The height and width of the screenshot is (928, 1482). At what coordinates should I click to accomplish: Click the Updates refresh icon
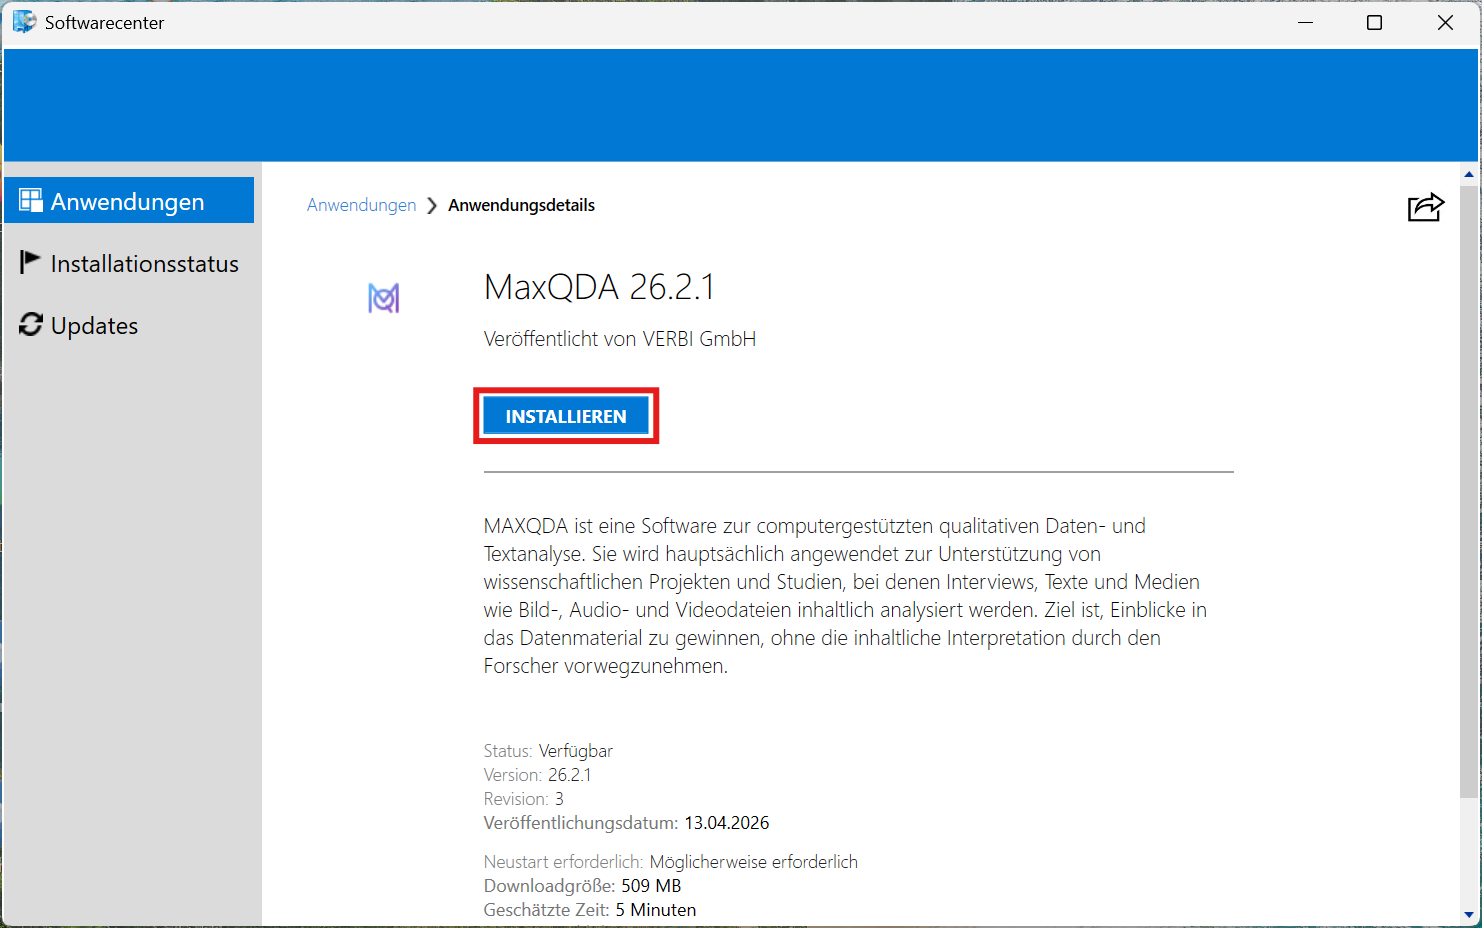(x=31, y=324)
